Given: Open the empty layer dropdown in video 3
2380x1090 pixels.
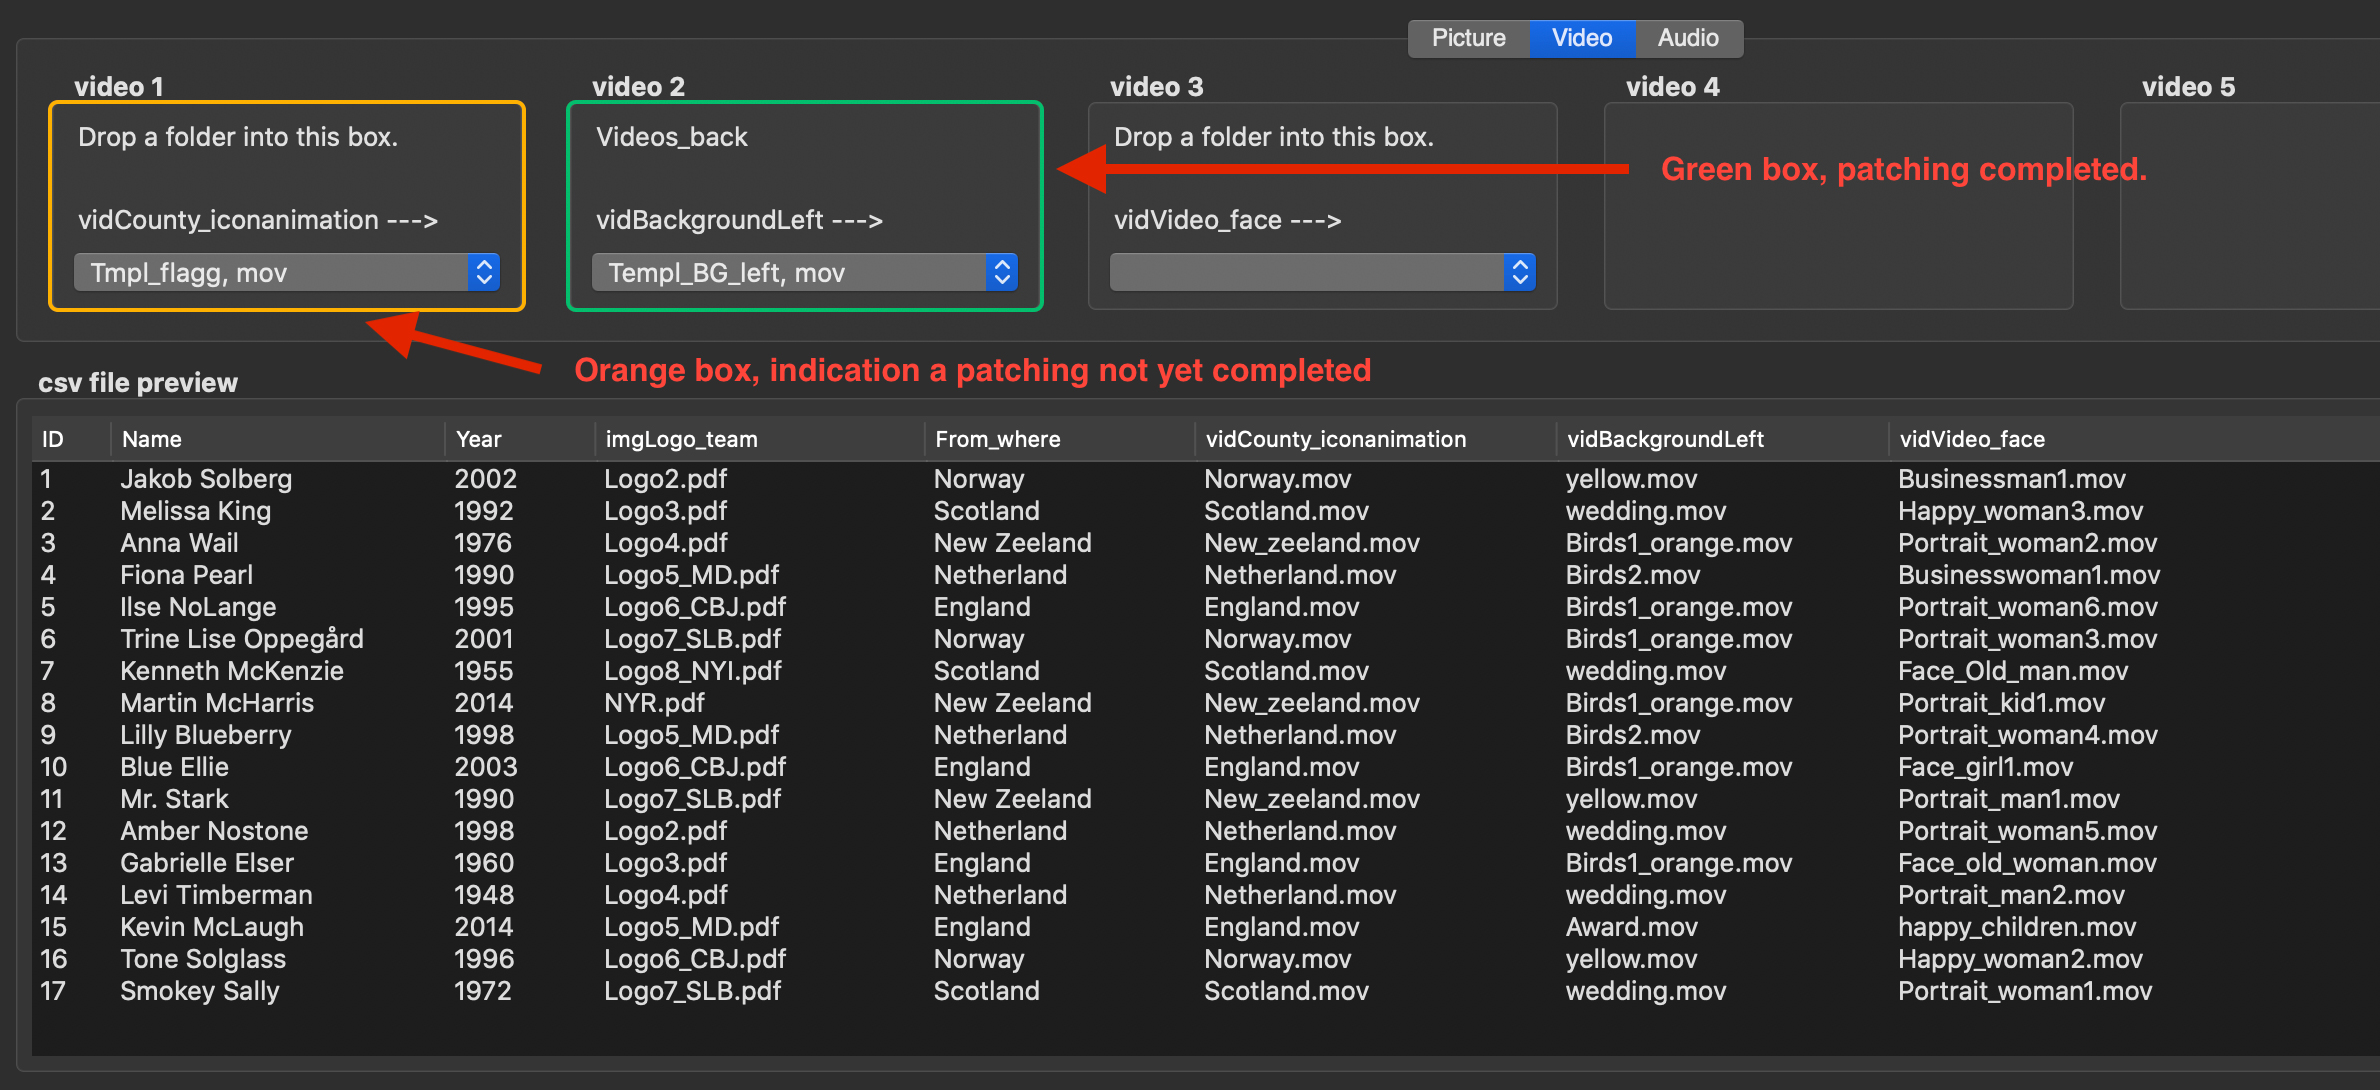Looking at the screenshot, I should click(x=1322, y=272).
